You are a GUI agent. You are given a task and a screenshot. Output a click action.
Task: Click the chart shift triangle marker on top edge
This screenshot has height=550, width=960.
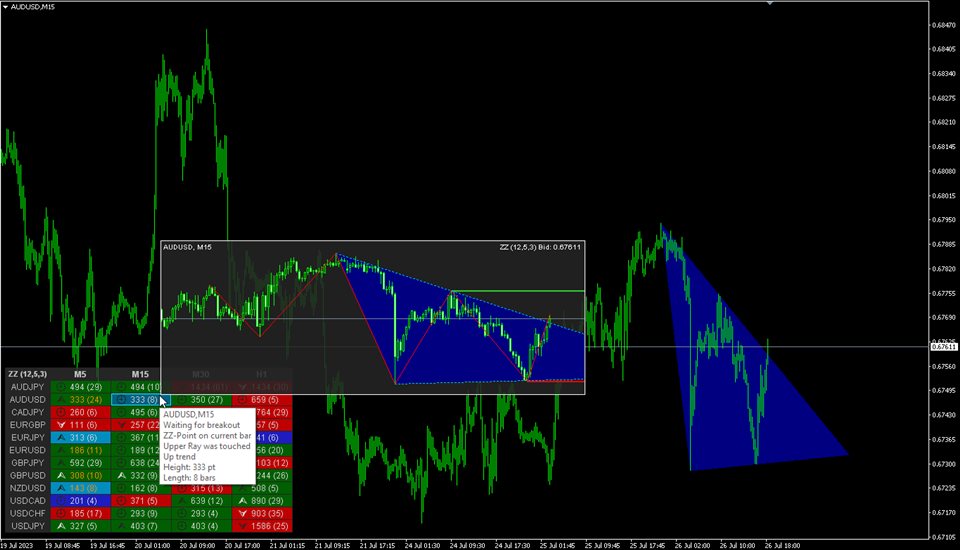(x=770, y=3)
